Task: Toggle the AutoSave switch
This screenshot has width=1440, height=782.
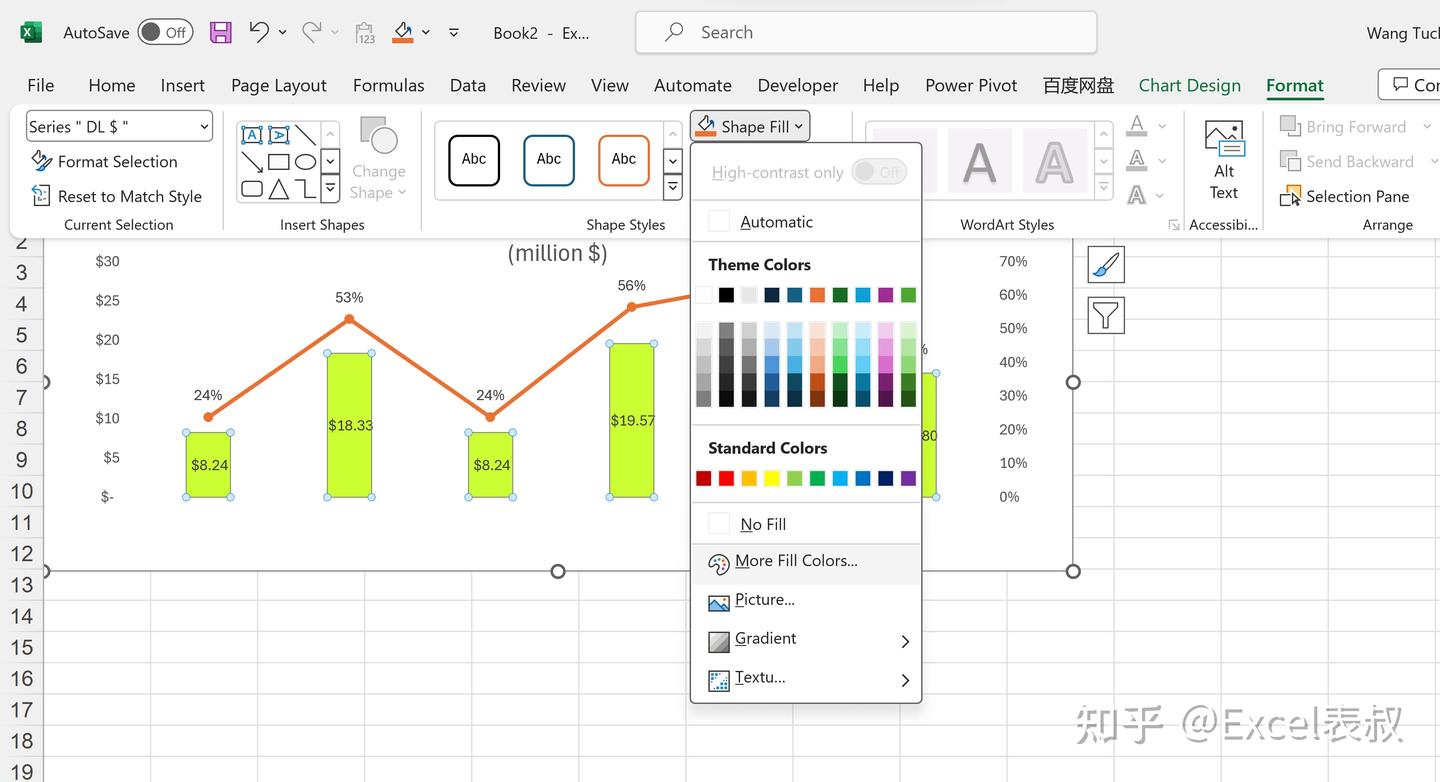Action: [x=165, y=32]
